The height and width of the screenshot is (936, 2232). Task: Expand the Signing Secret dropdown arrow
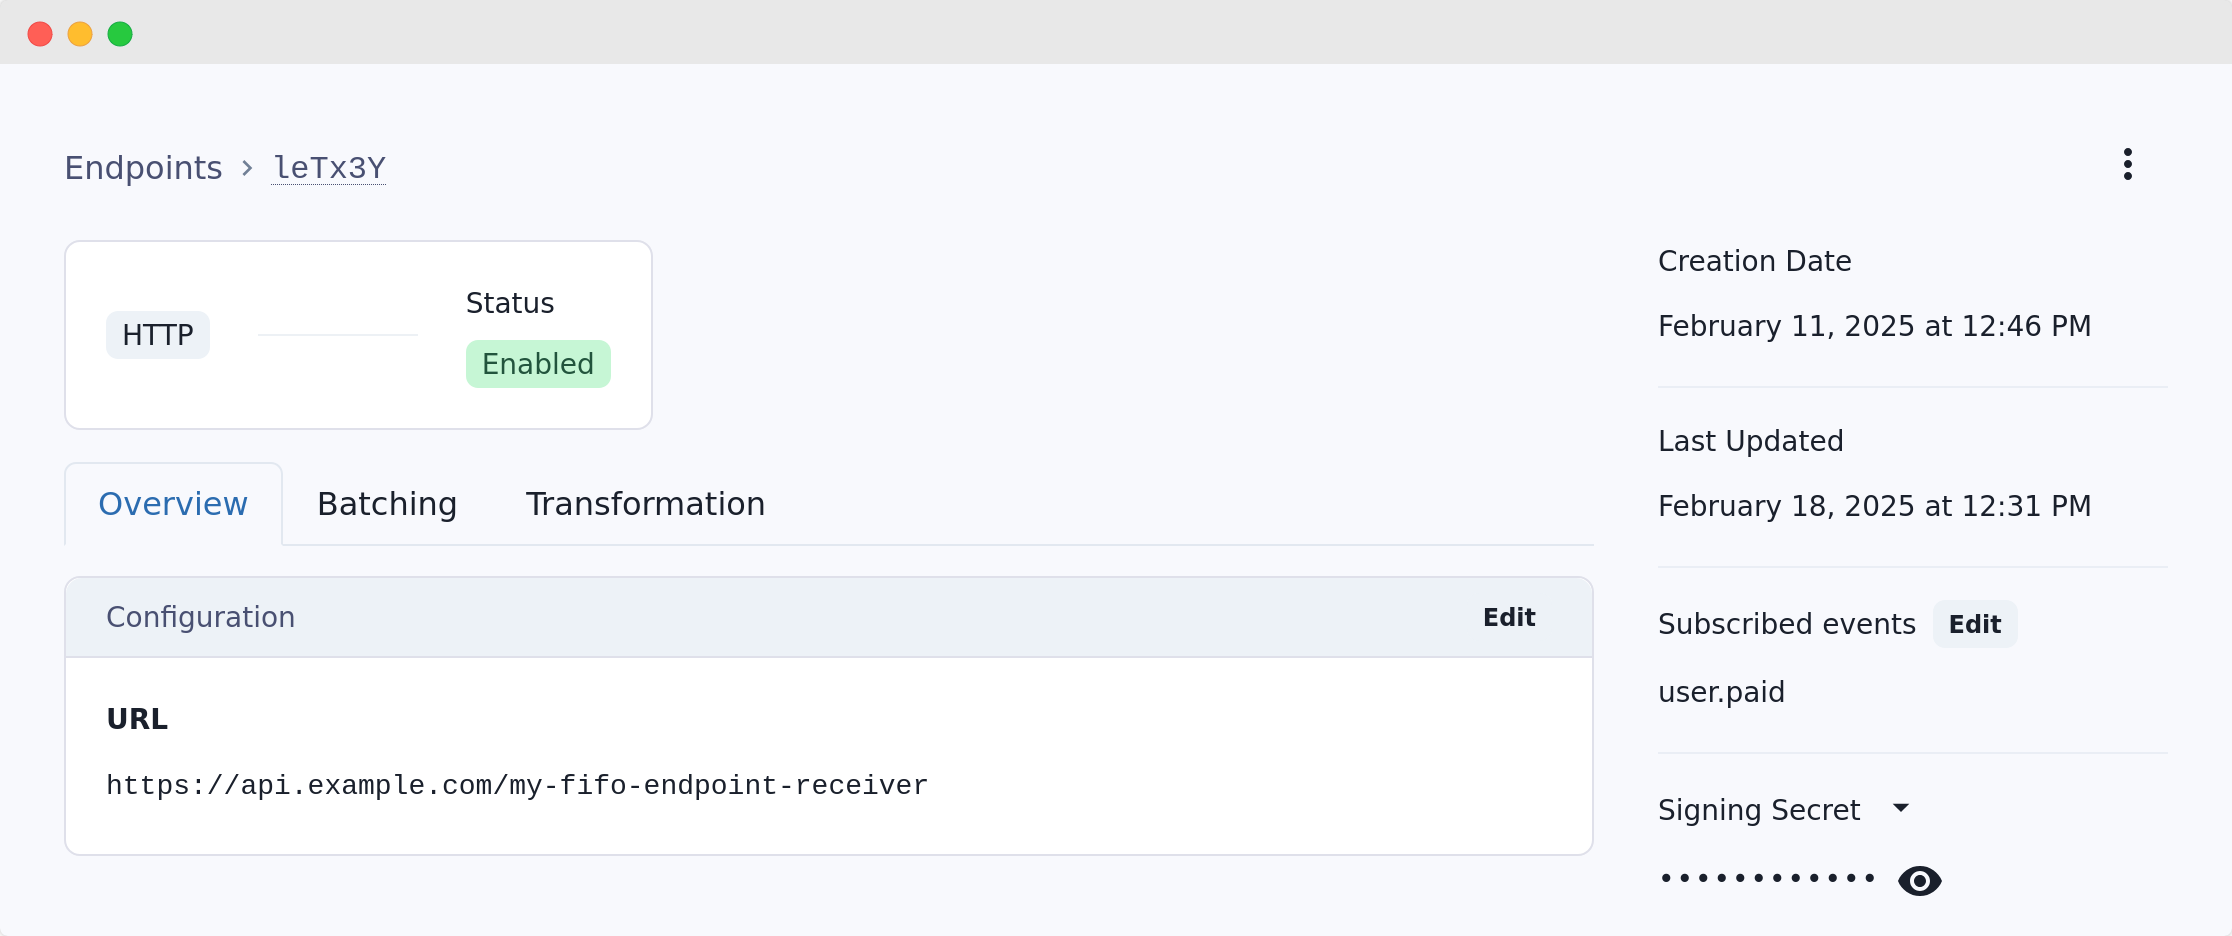1902,808
